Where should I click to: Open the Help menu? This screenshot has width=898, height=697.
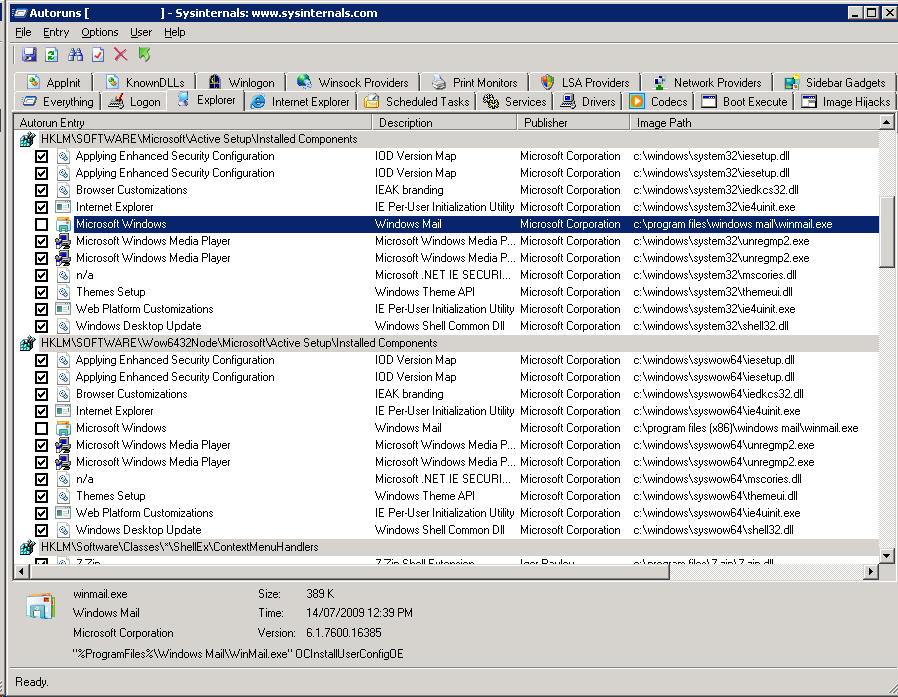174,32
